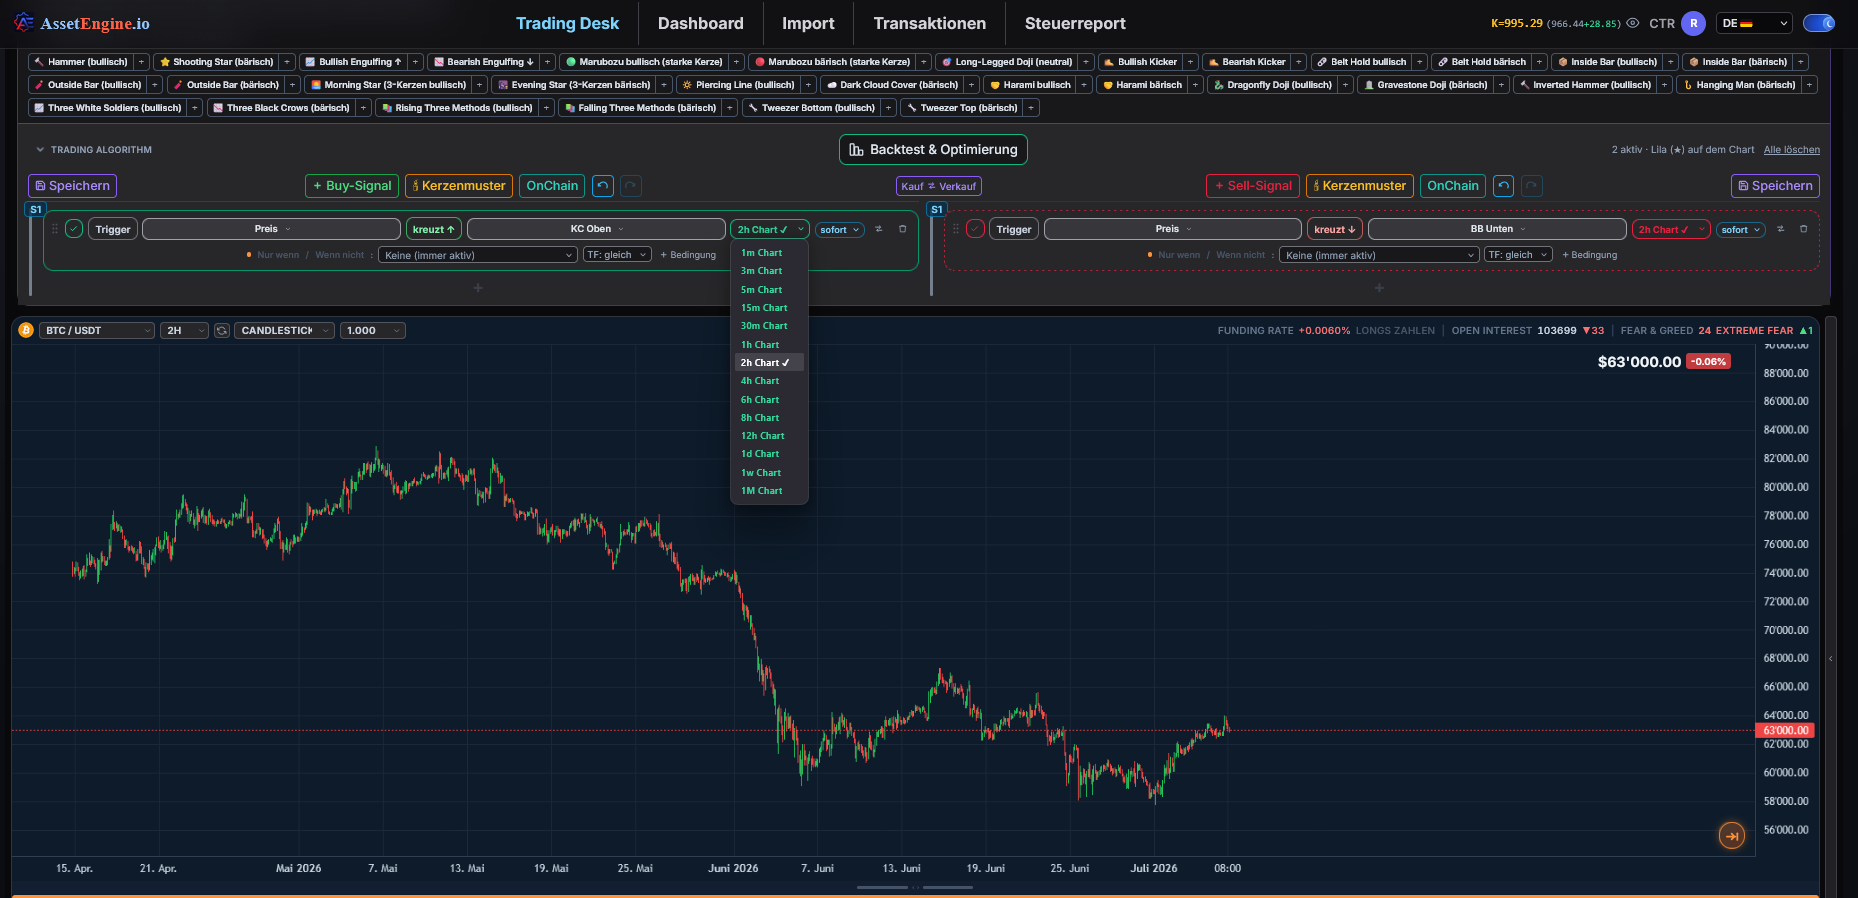Screen dimensions: 1858x898
Task: Delete the buy rule trash icon
Action: coord(902,229)
